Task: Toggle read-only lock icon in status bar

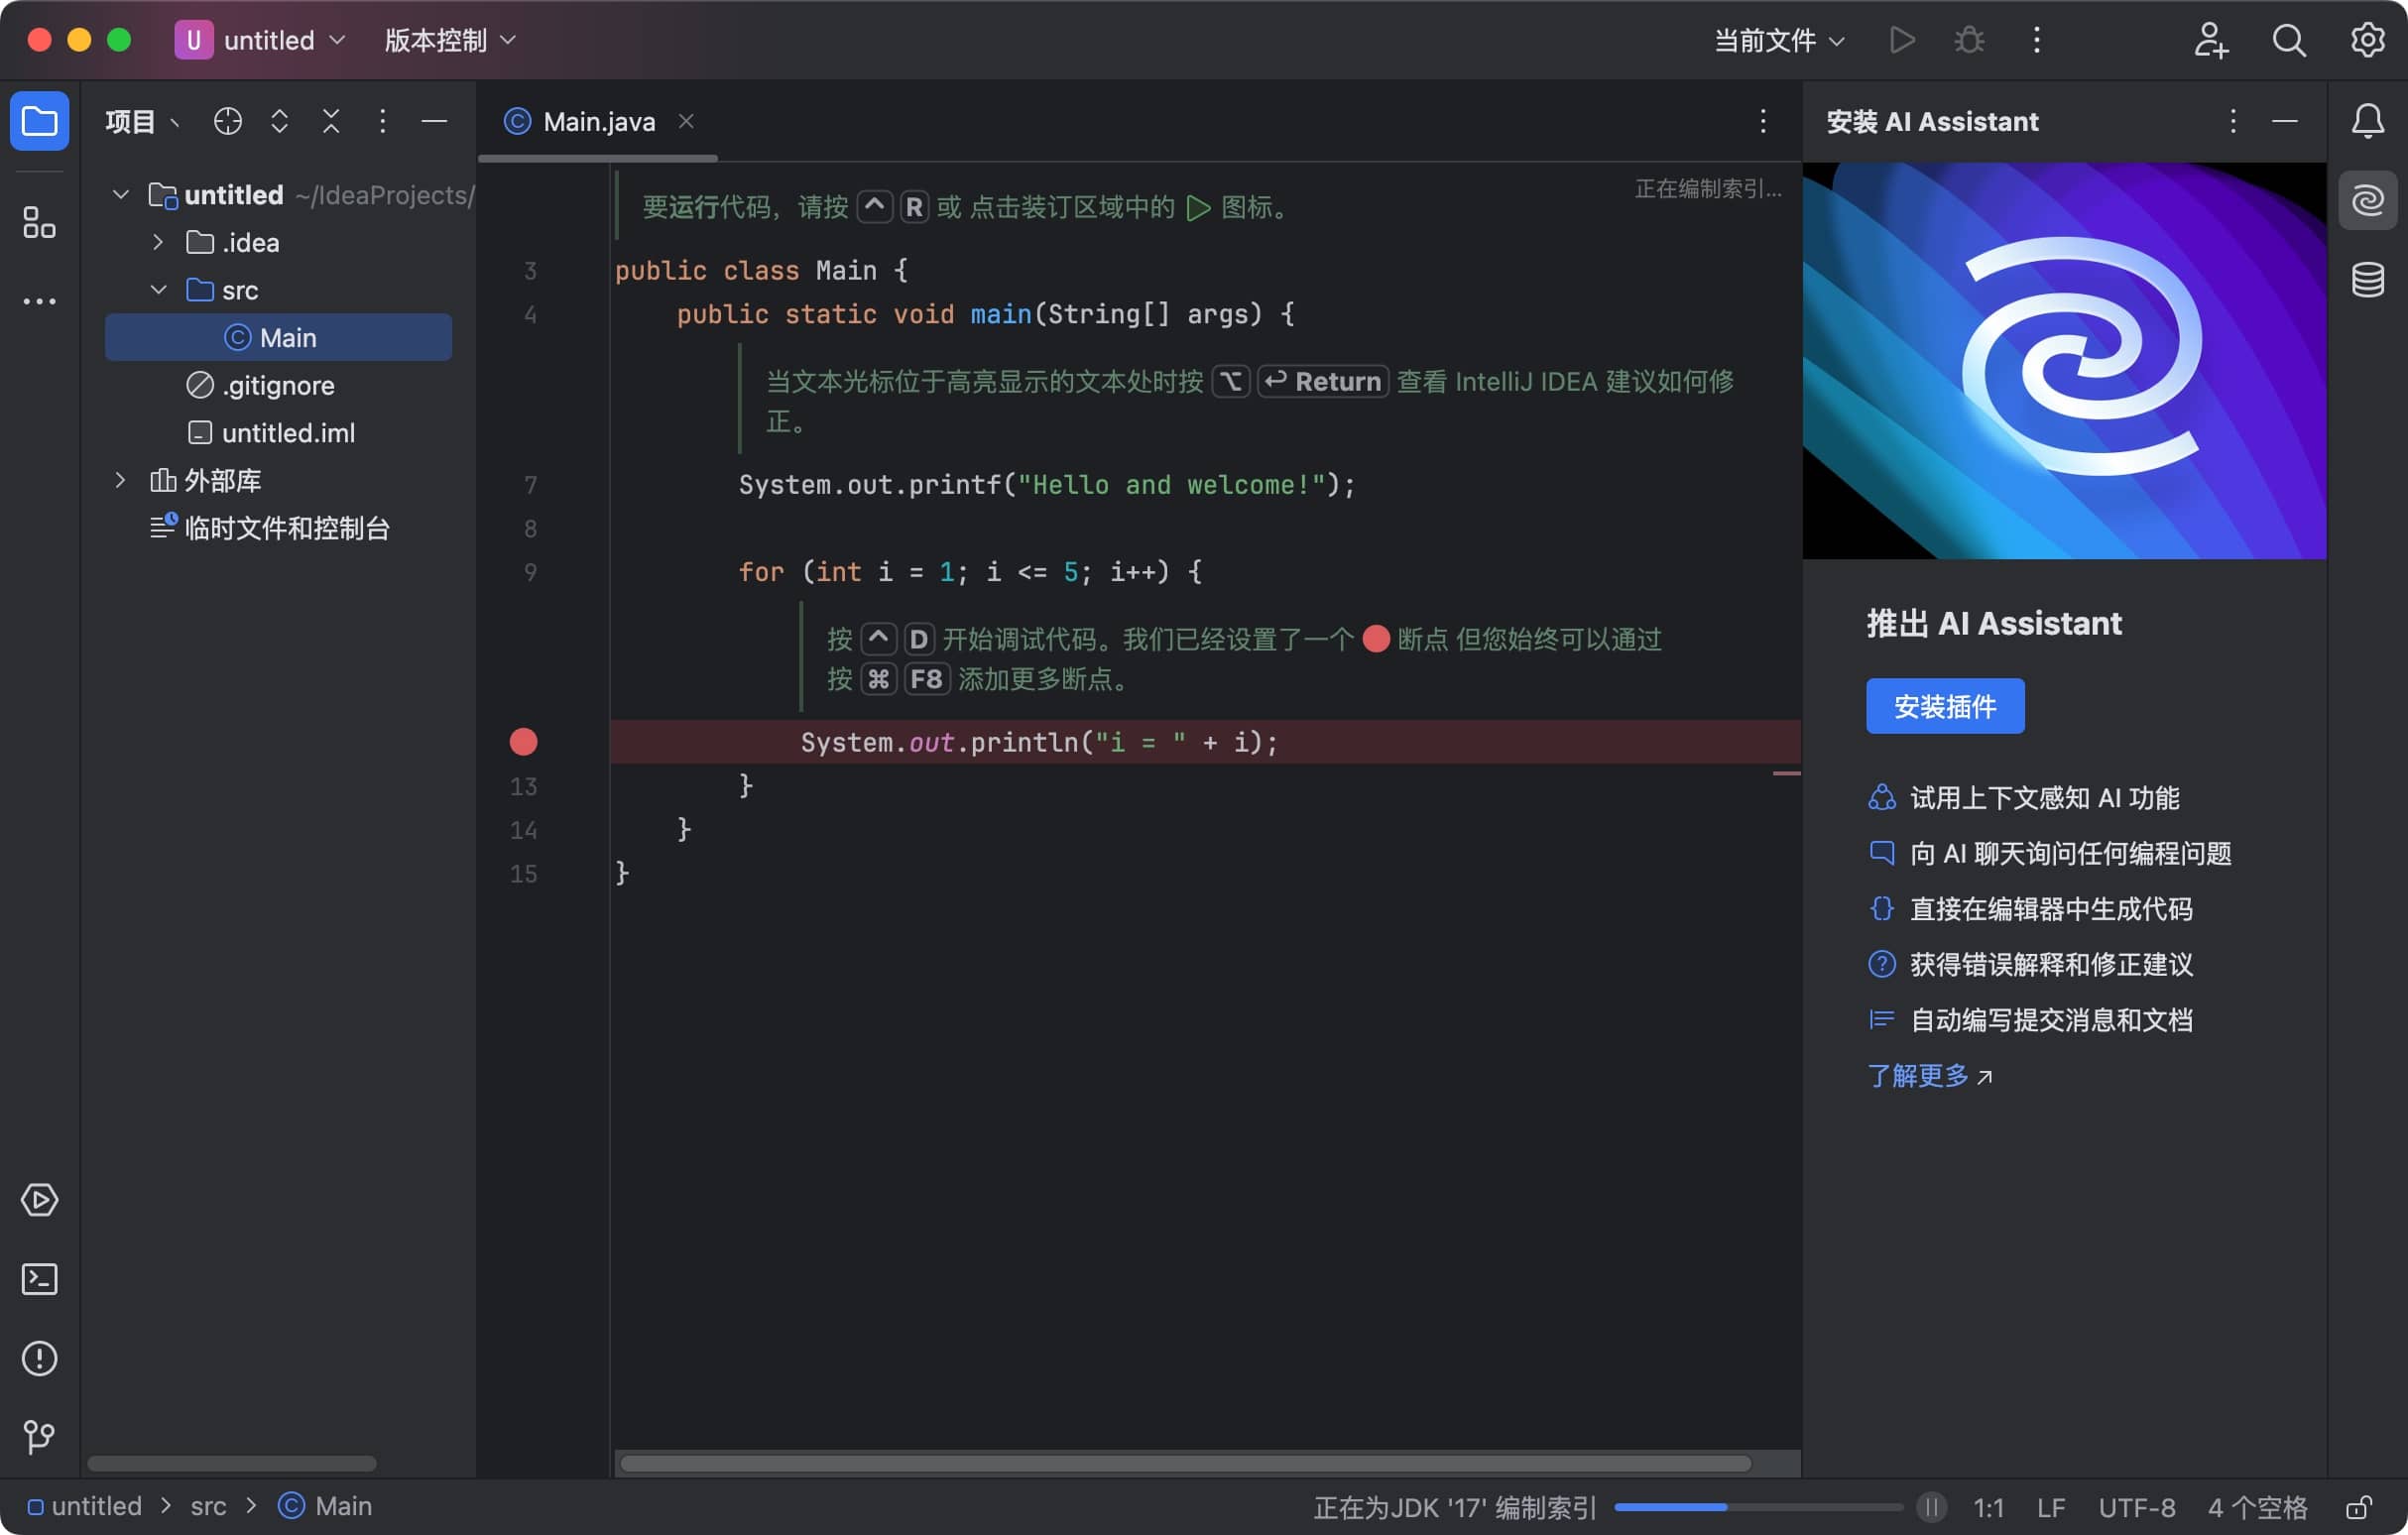Action: click(2360, 1506)
